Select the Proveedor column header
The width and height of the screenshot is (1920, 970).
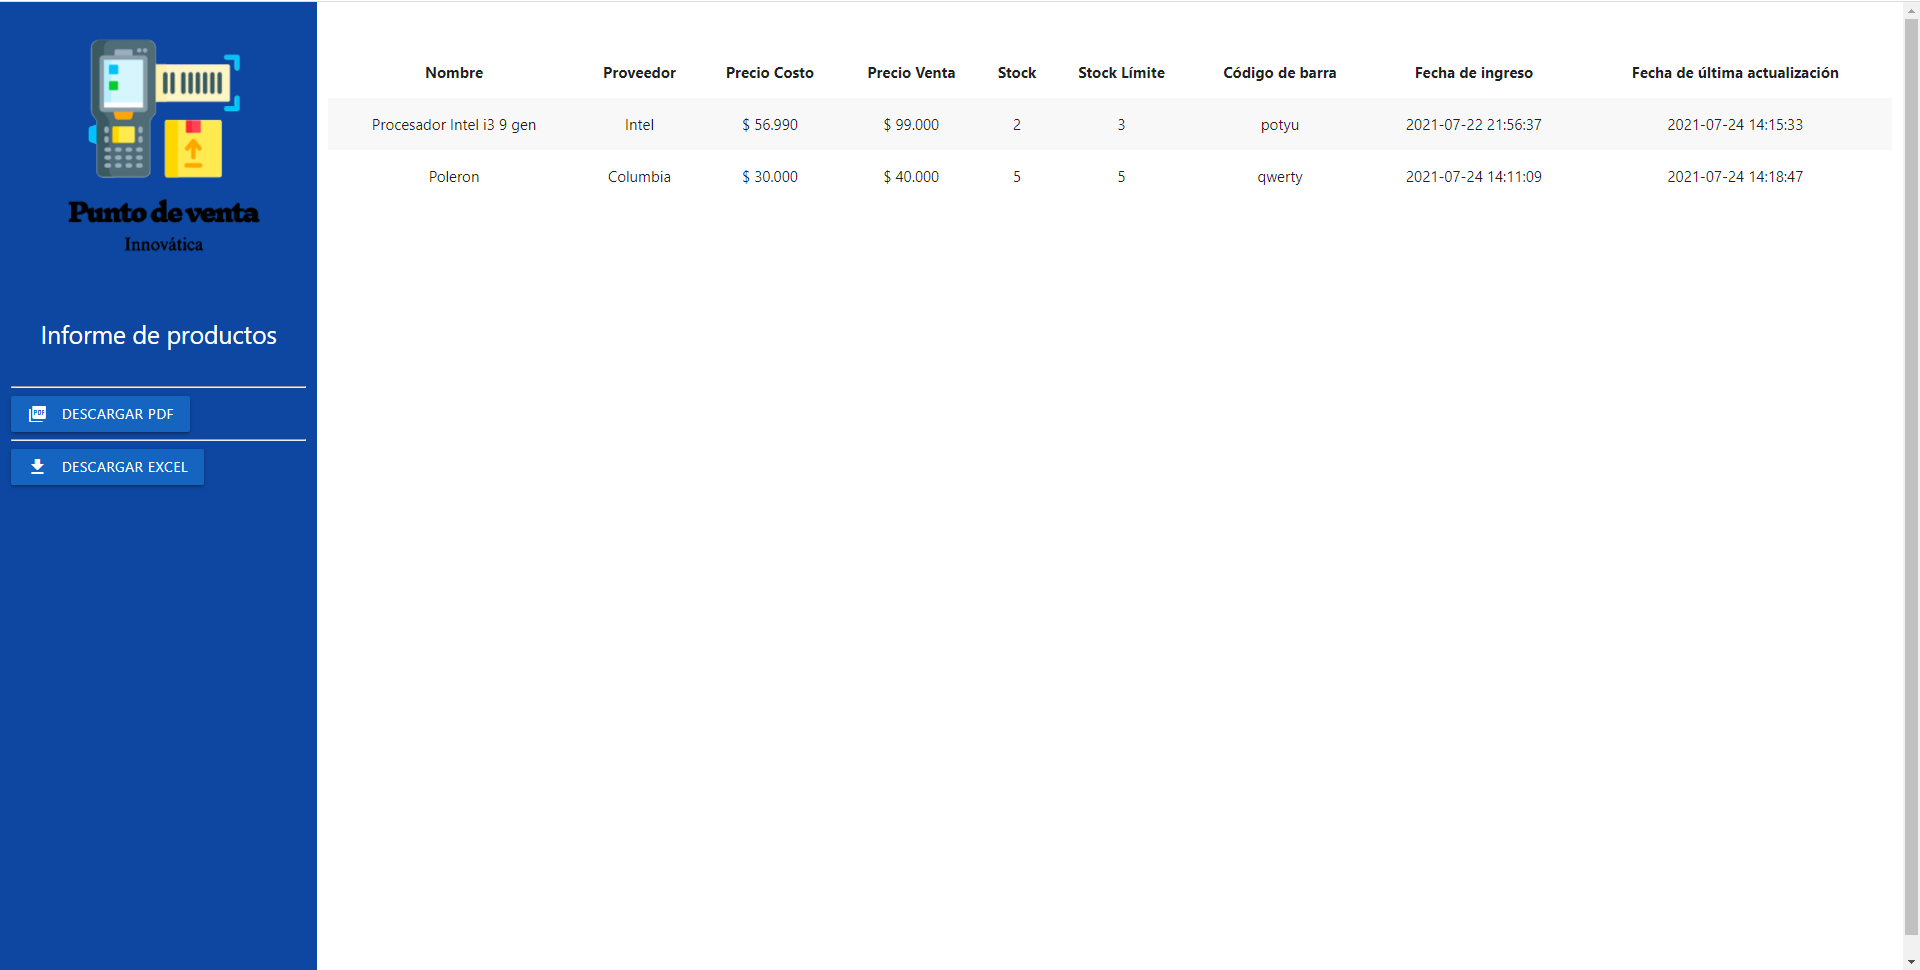[639, 73]
